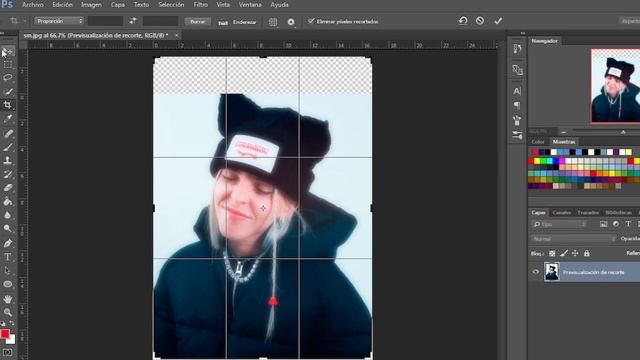Toggle Eliminar píxeles recortados checkbox
The height and width of the screenshot is (360, 640).
311,21
